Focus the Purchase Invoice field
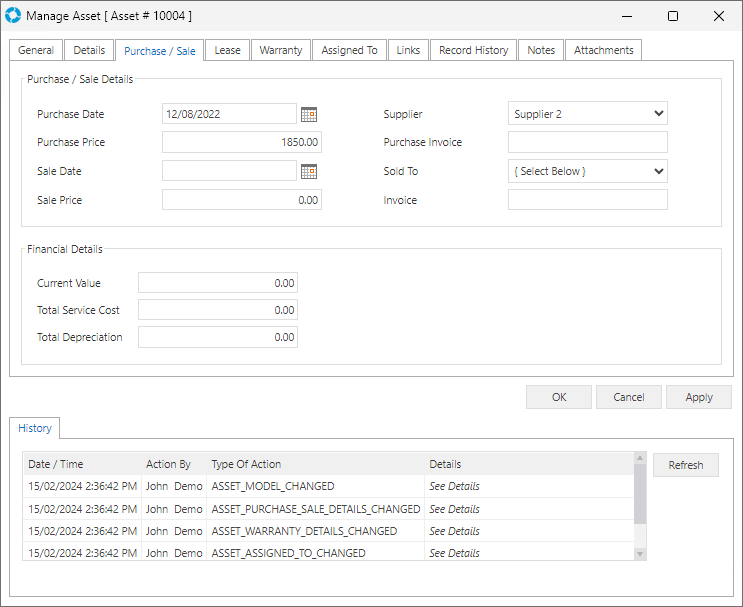The image size is (743, 607). pos(587,143)
